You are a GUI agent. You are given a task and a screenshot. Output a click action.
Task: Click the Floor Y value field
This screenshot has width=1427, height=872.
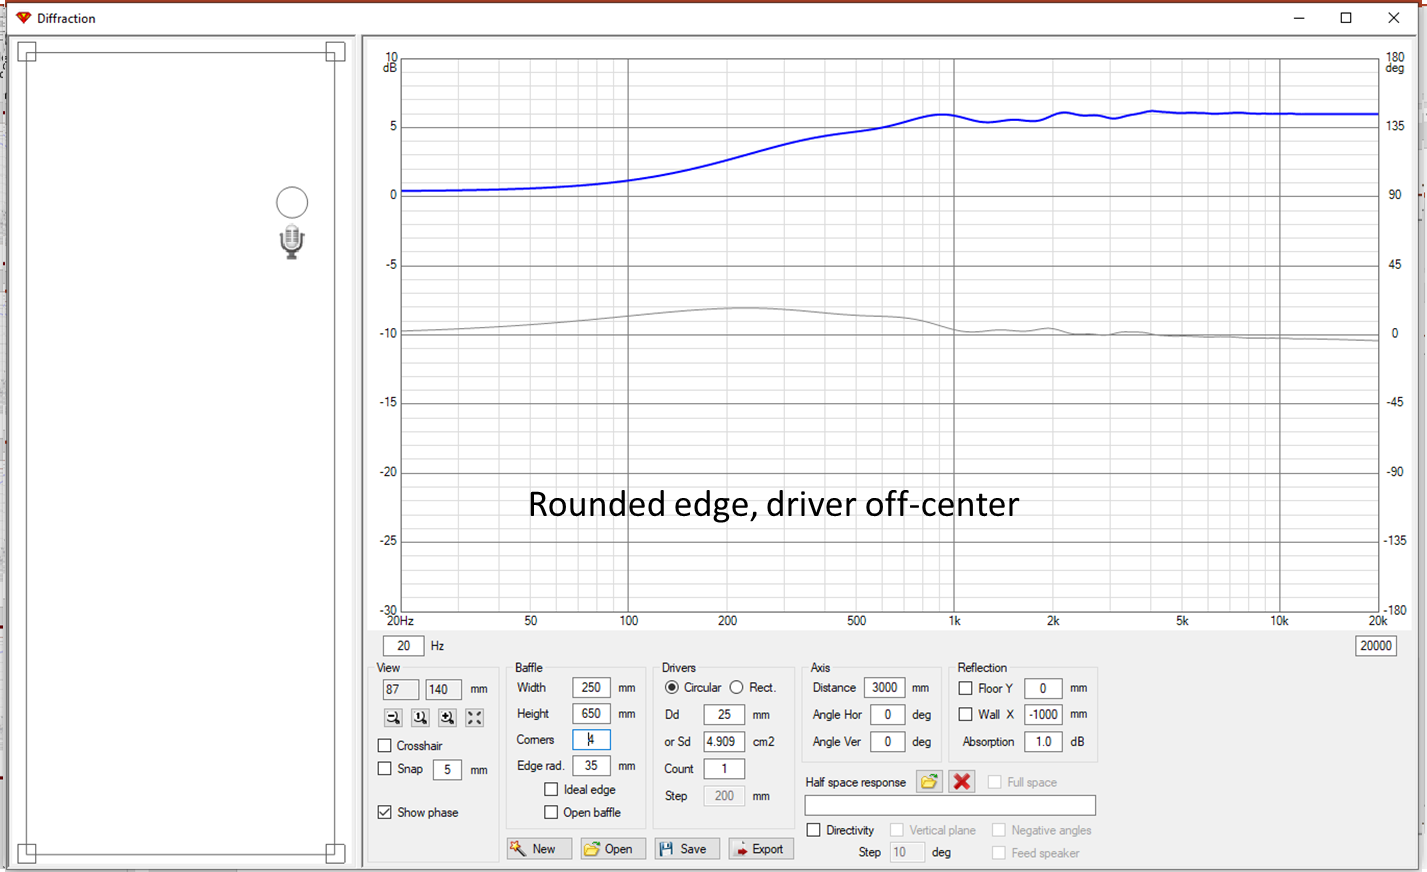pos(1043,688)
